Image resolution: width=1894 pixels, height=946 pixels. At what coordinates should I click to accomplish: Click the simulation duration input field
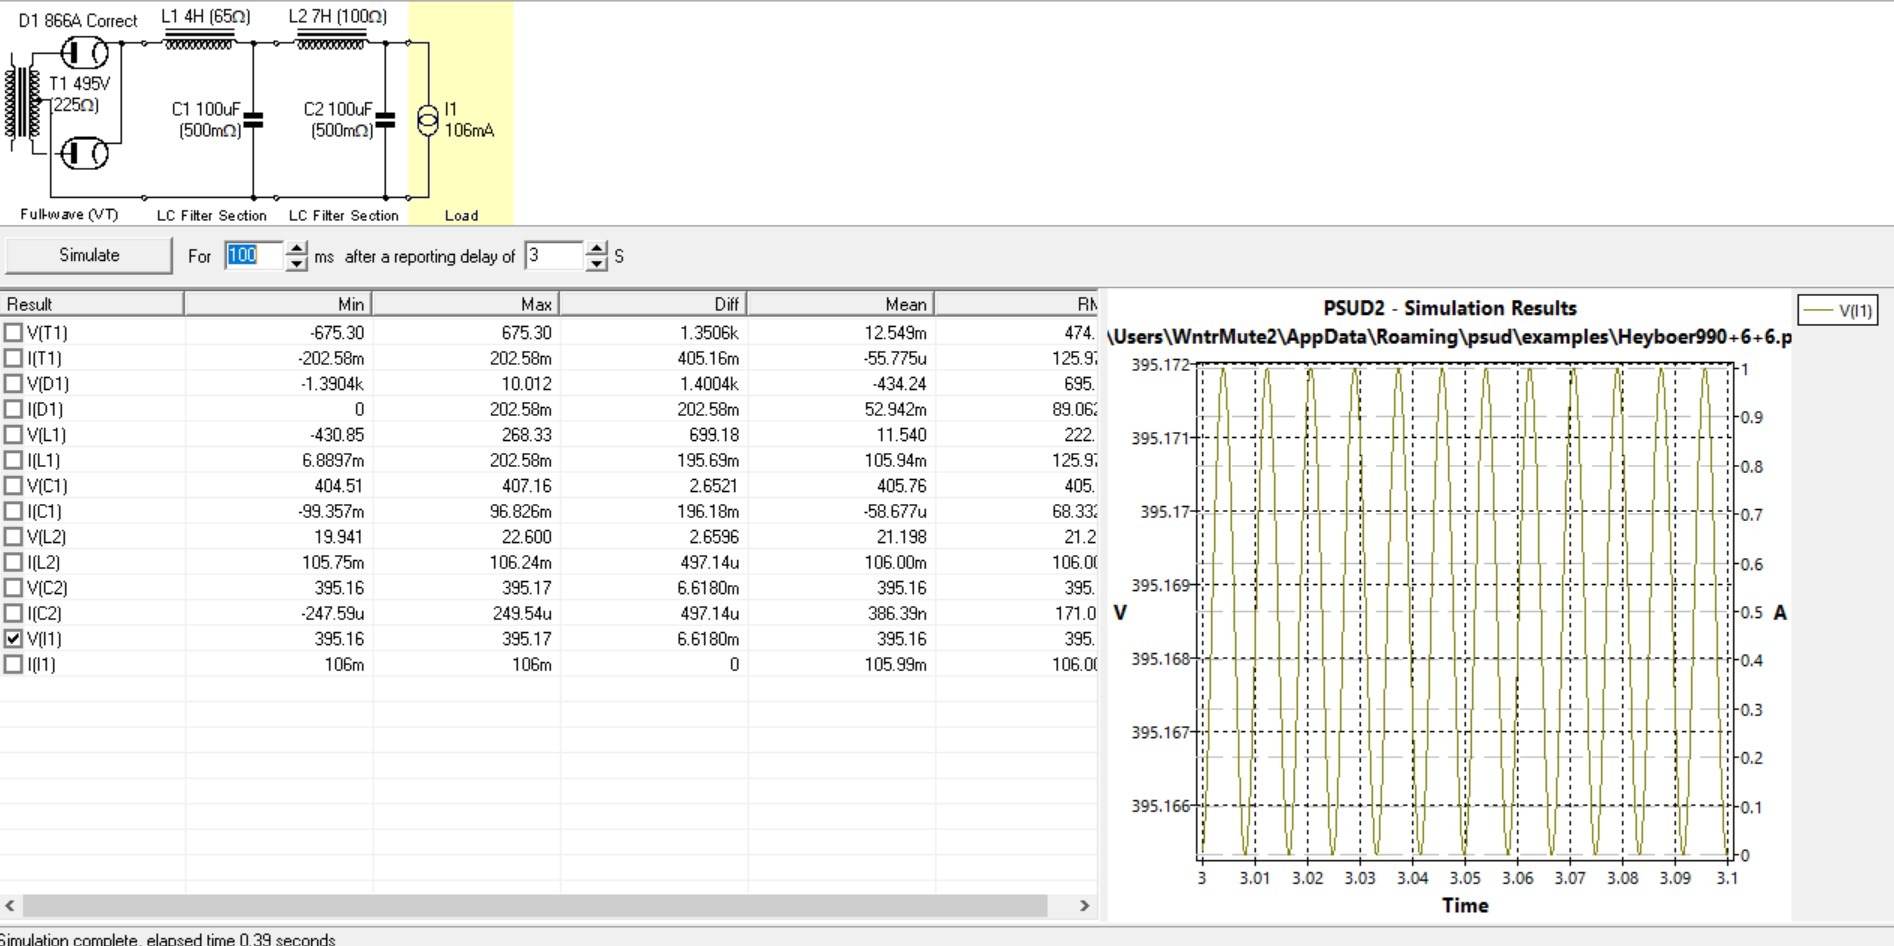coord(255,256)
